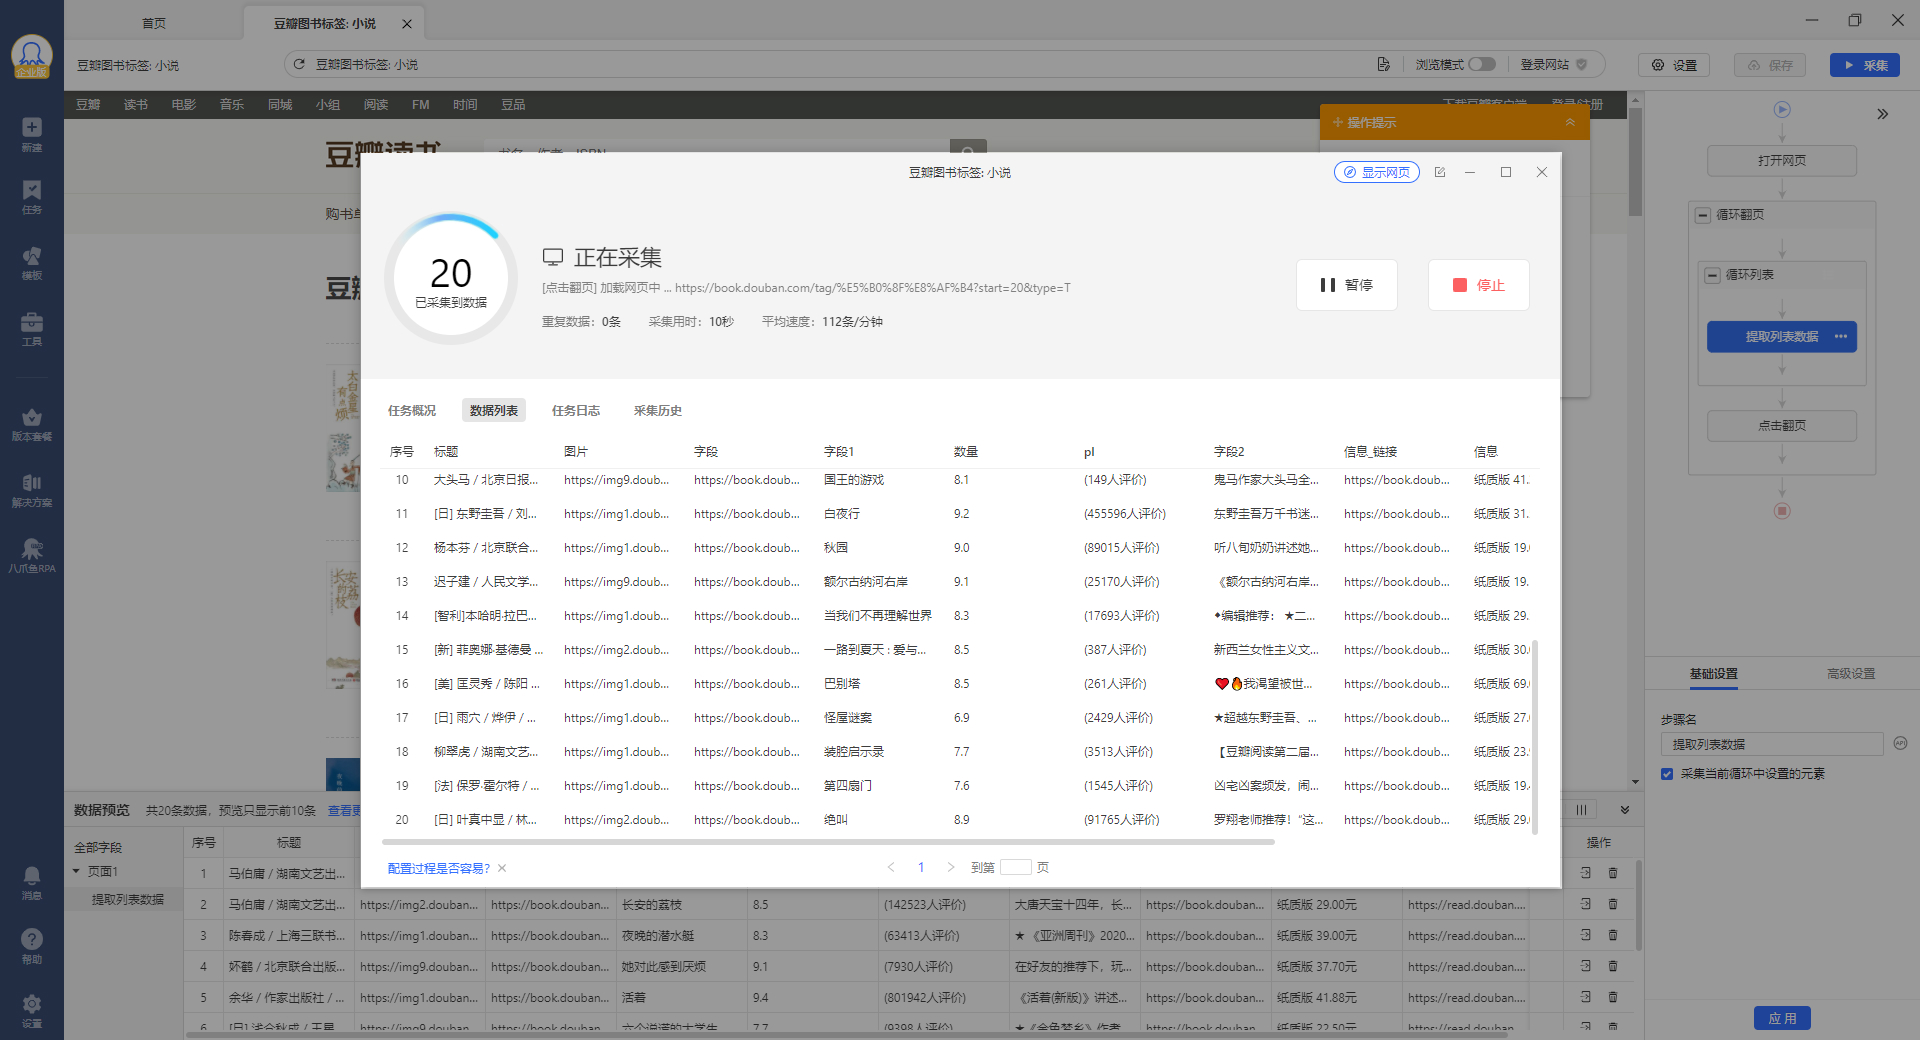This screenshot has width=1920, height=1040.
Task: Collapse the 循环列表 loop box
Action: [1713, 275]
